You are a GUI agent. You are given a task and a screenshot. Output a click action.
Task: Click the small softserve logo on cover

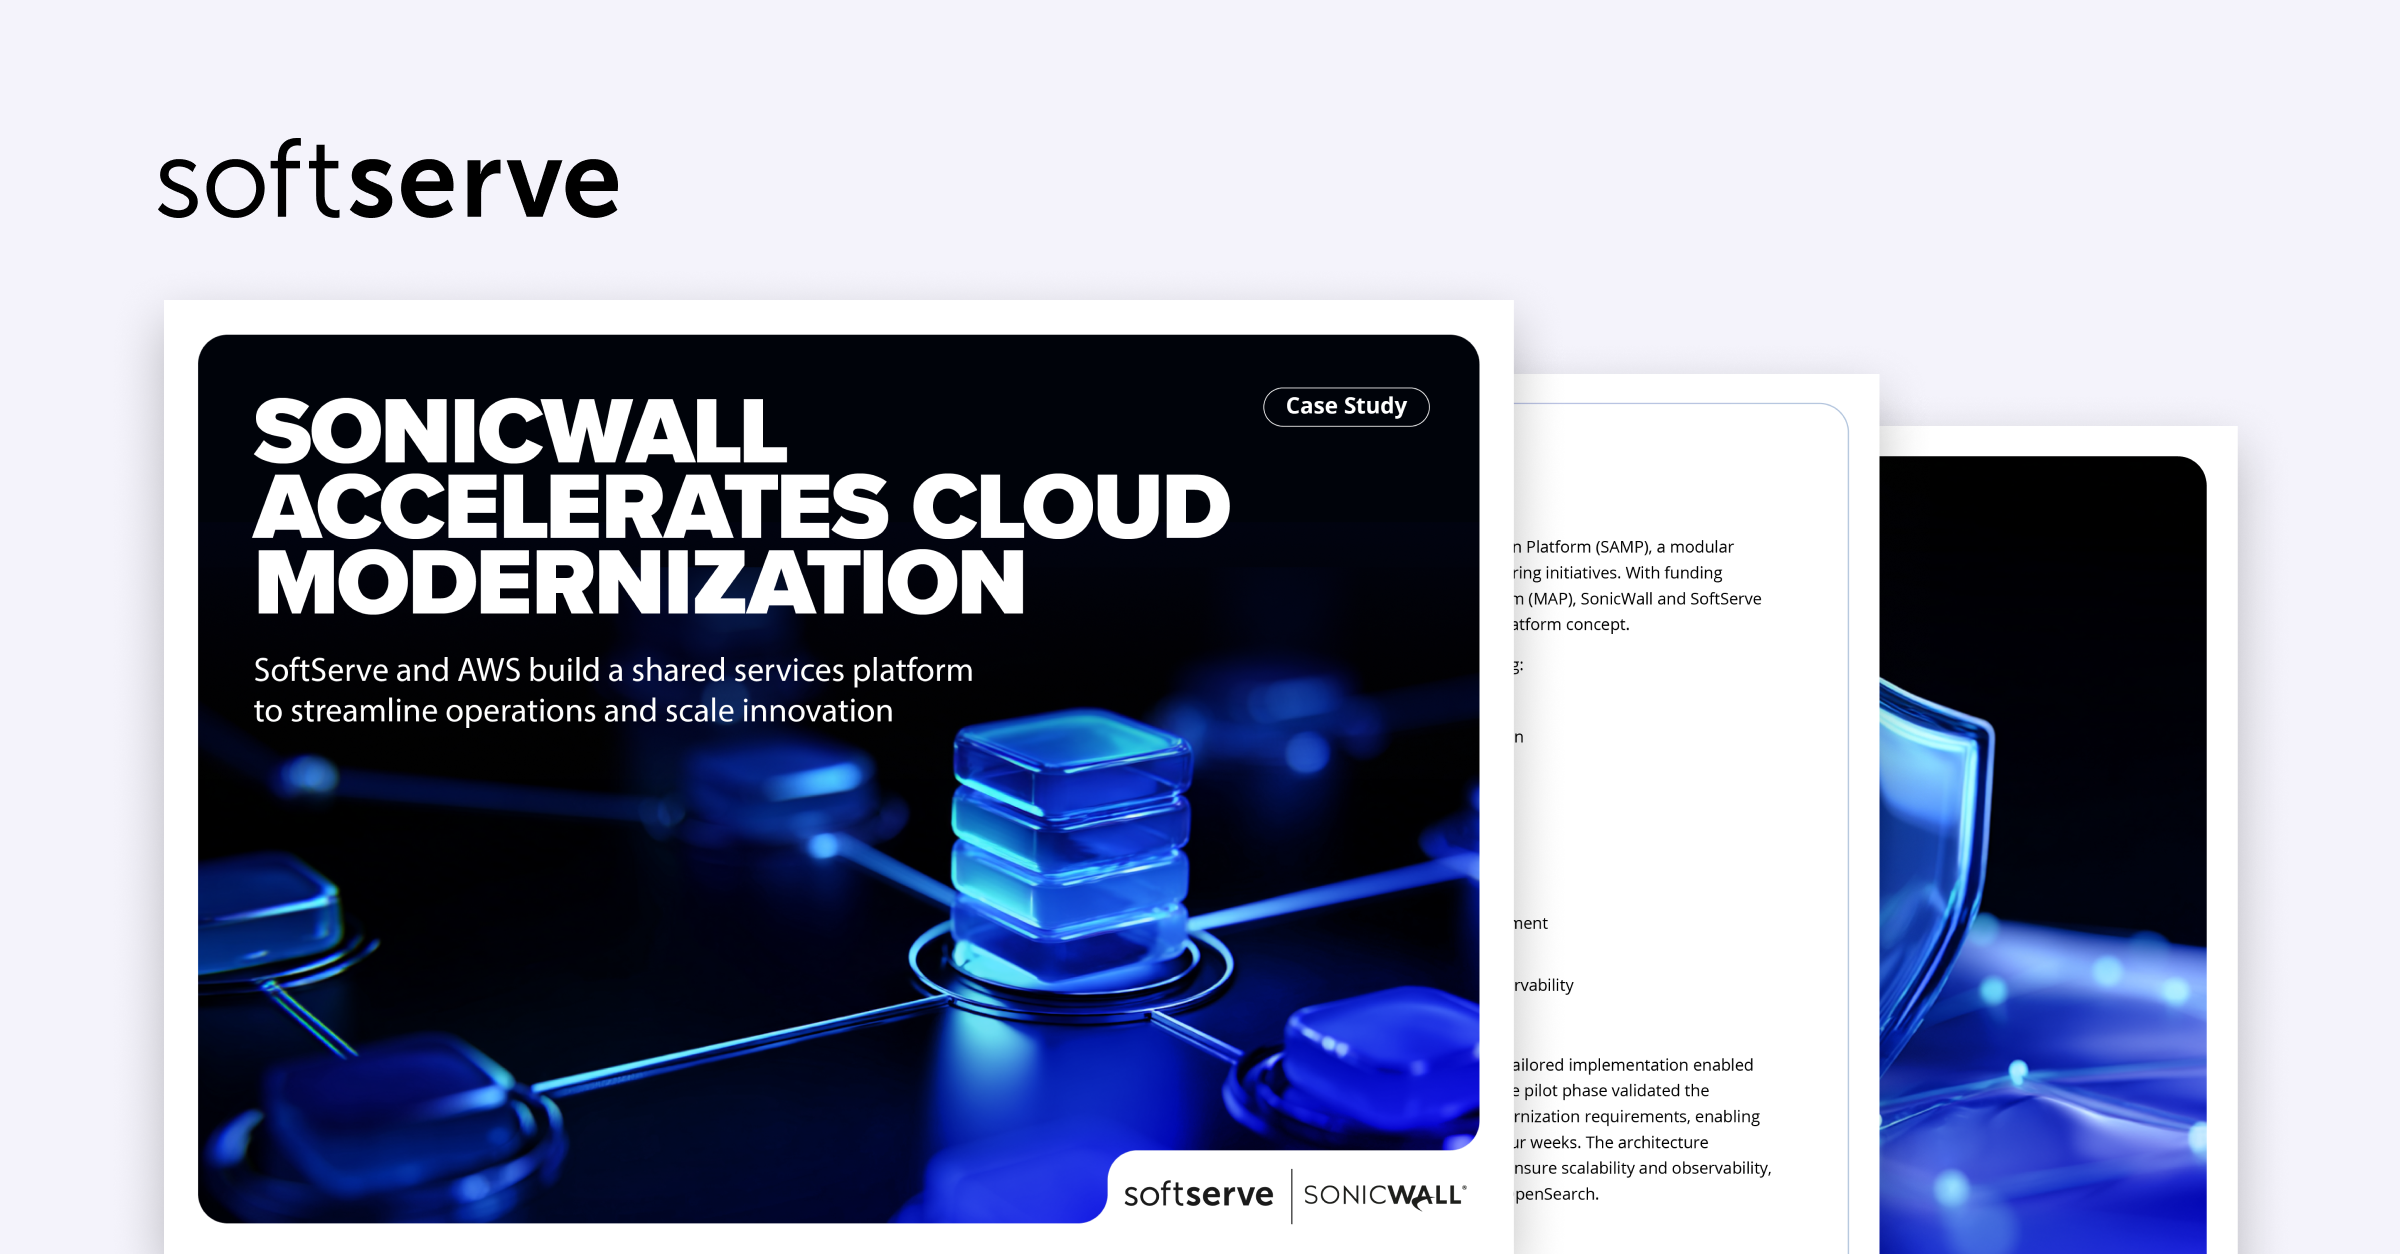pos(1198,1194)
